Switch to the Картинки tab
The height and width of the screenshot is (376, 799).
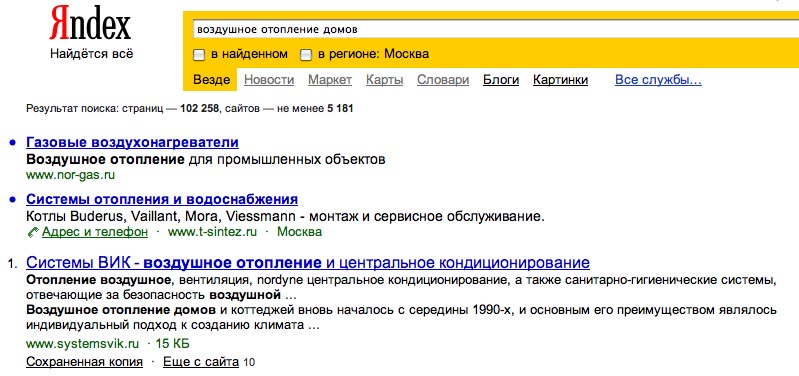(561, 80)
